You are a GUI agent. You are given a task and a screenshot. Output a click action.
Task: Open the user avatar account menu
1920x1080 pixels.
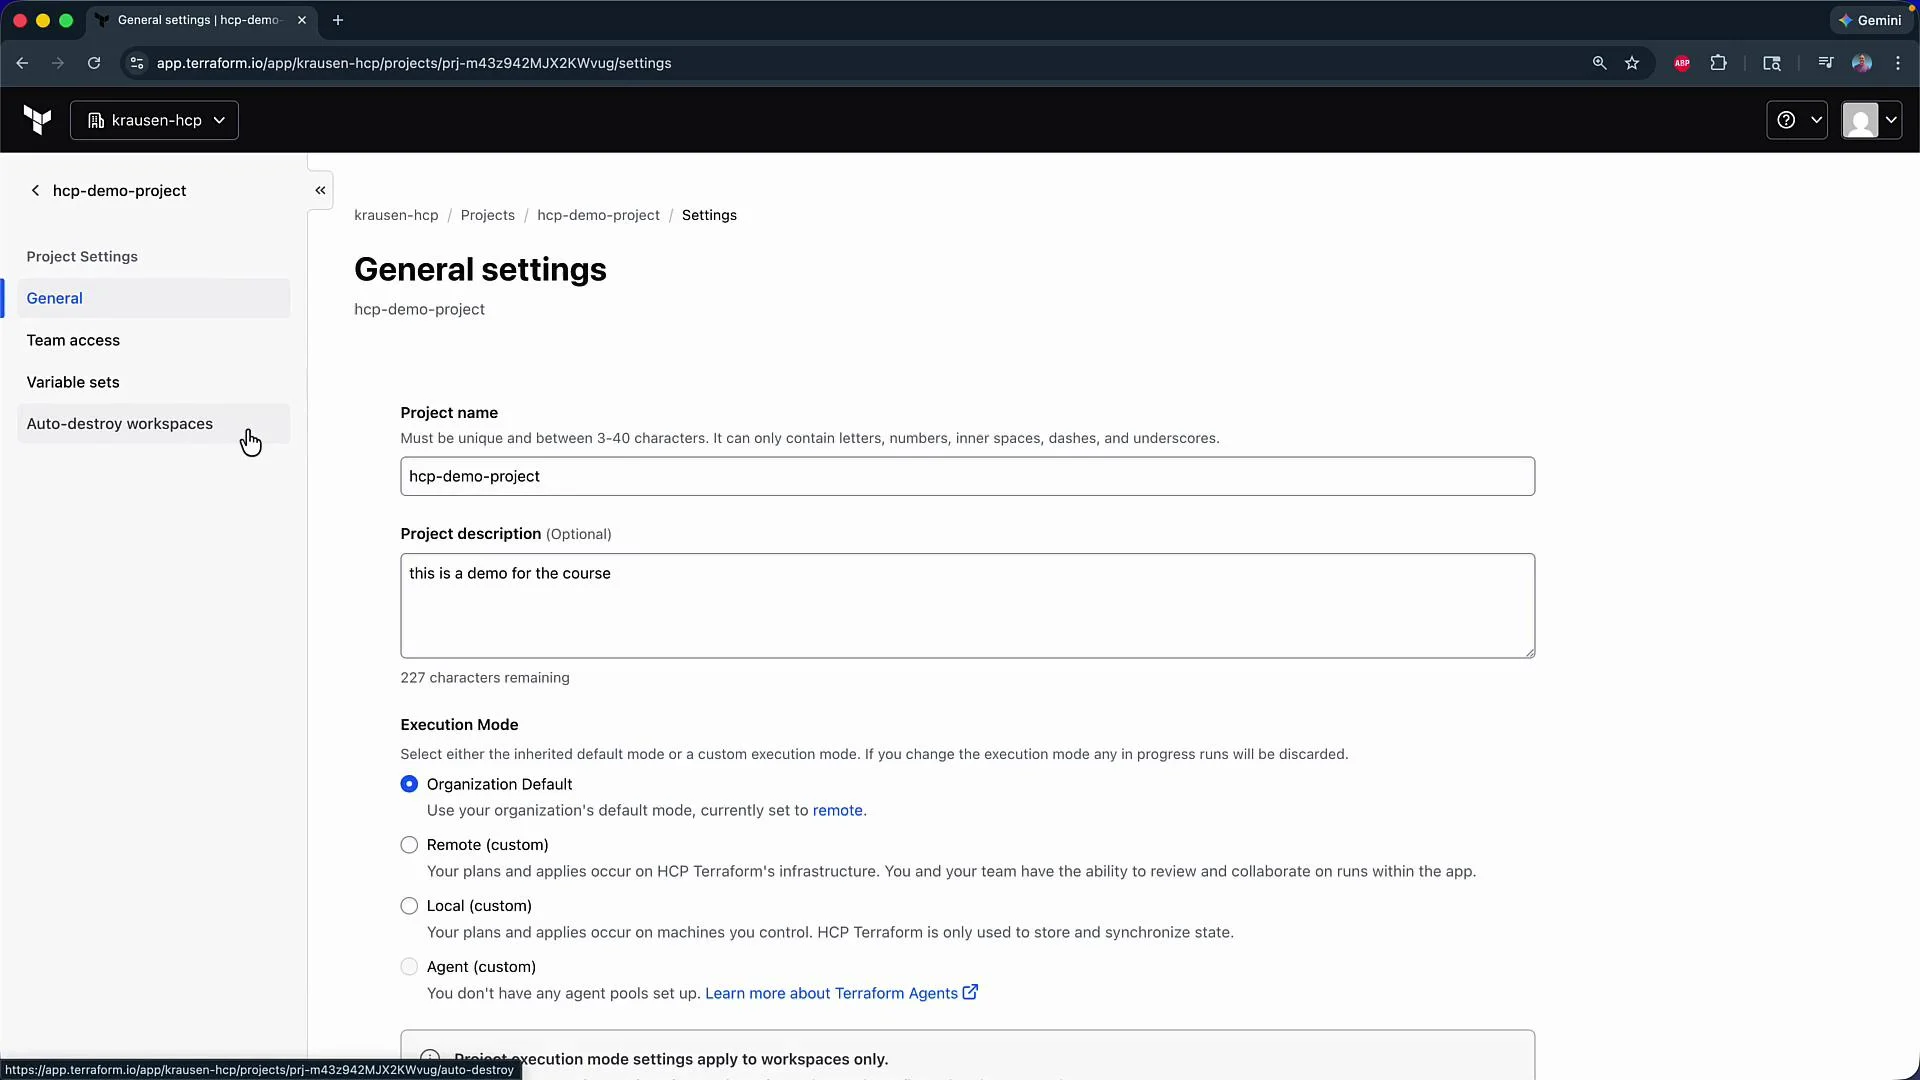coord(1871,120)
